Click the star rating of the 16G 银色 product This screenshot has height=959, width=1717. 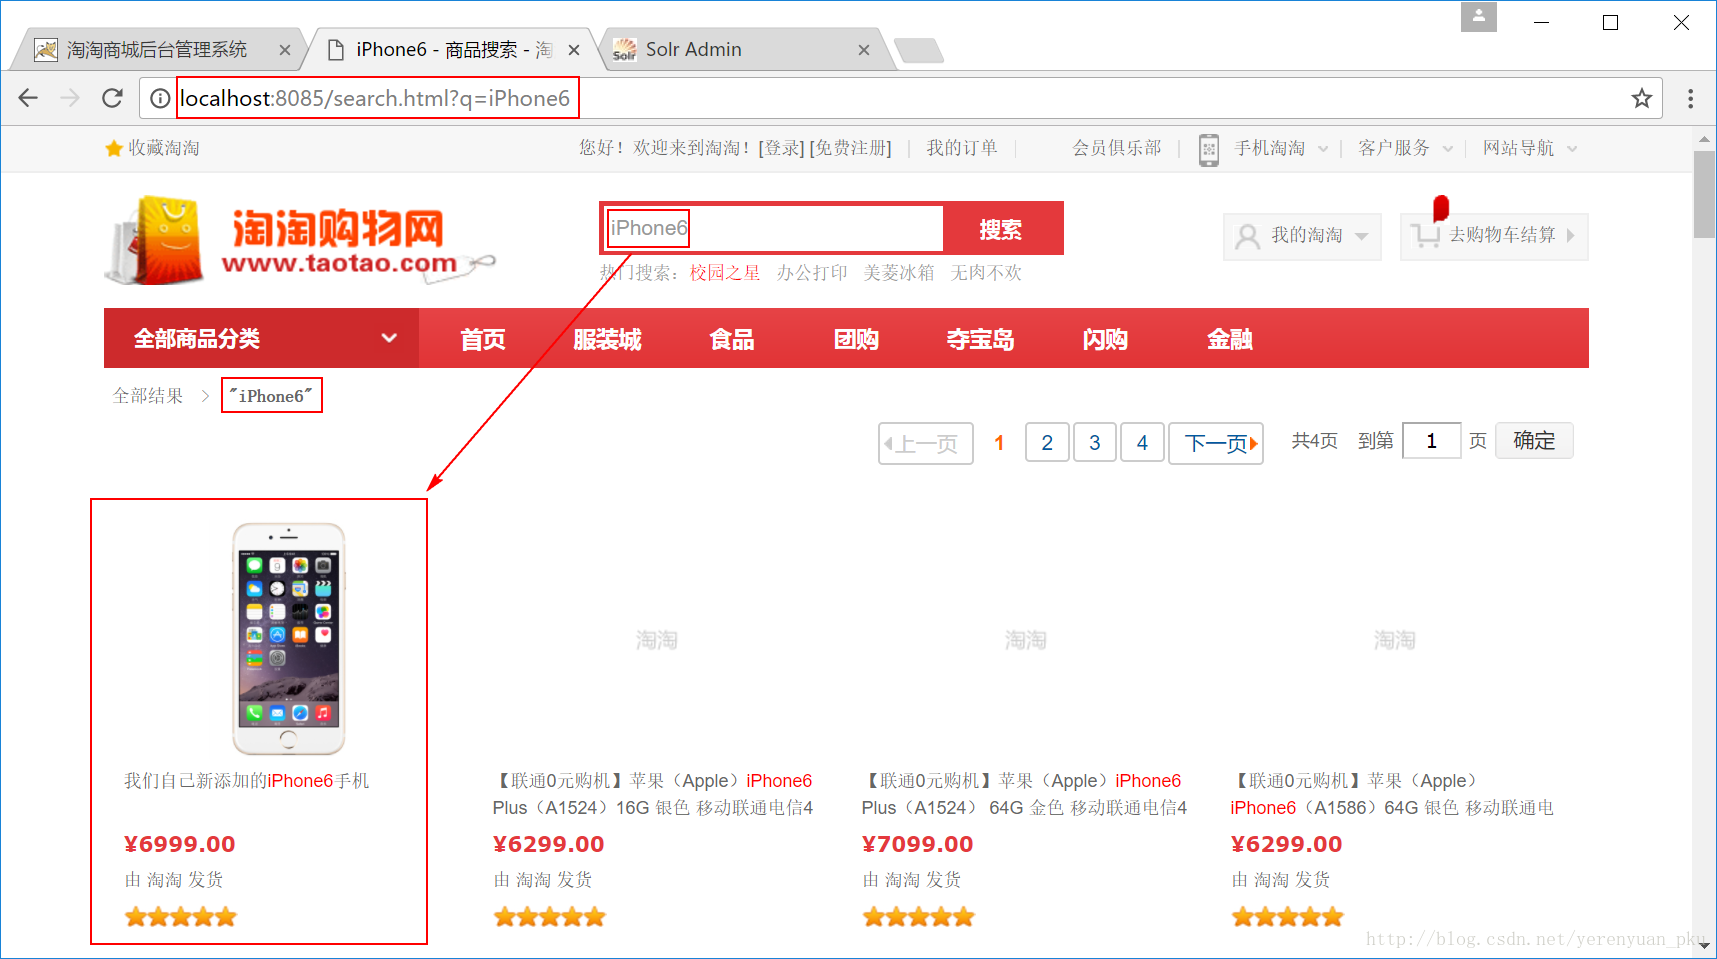pos(550,917)
